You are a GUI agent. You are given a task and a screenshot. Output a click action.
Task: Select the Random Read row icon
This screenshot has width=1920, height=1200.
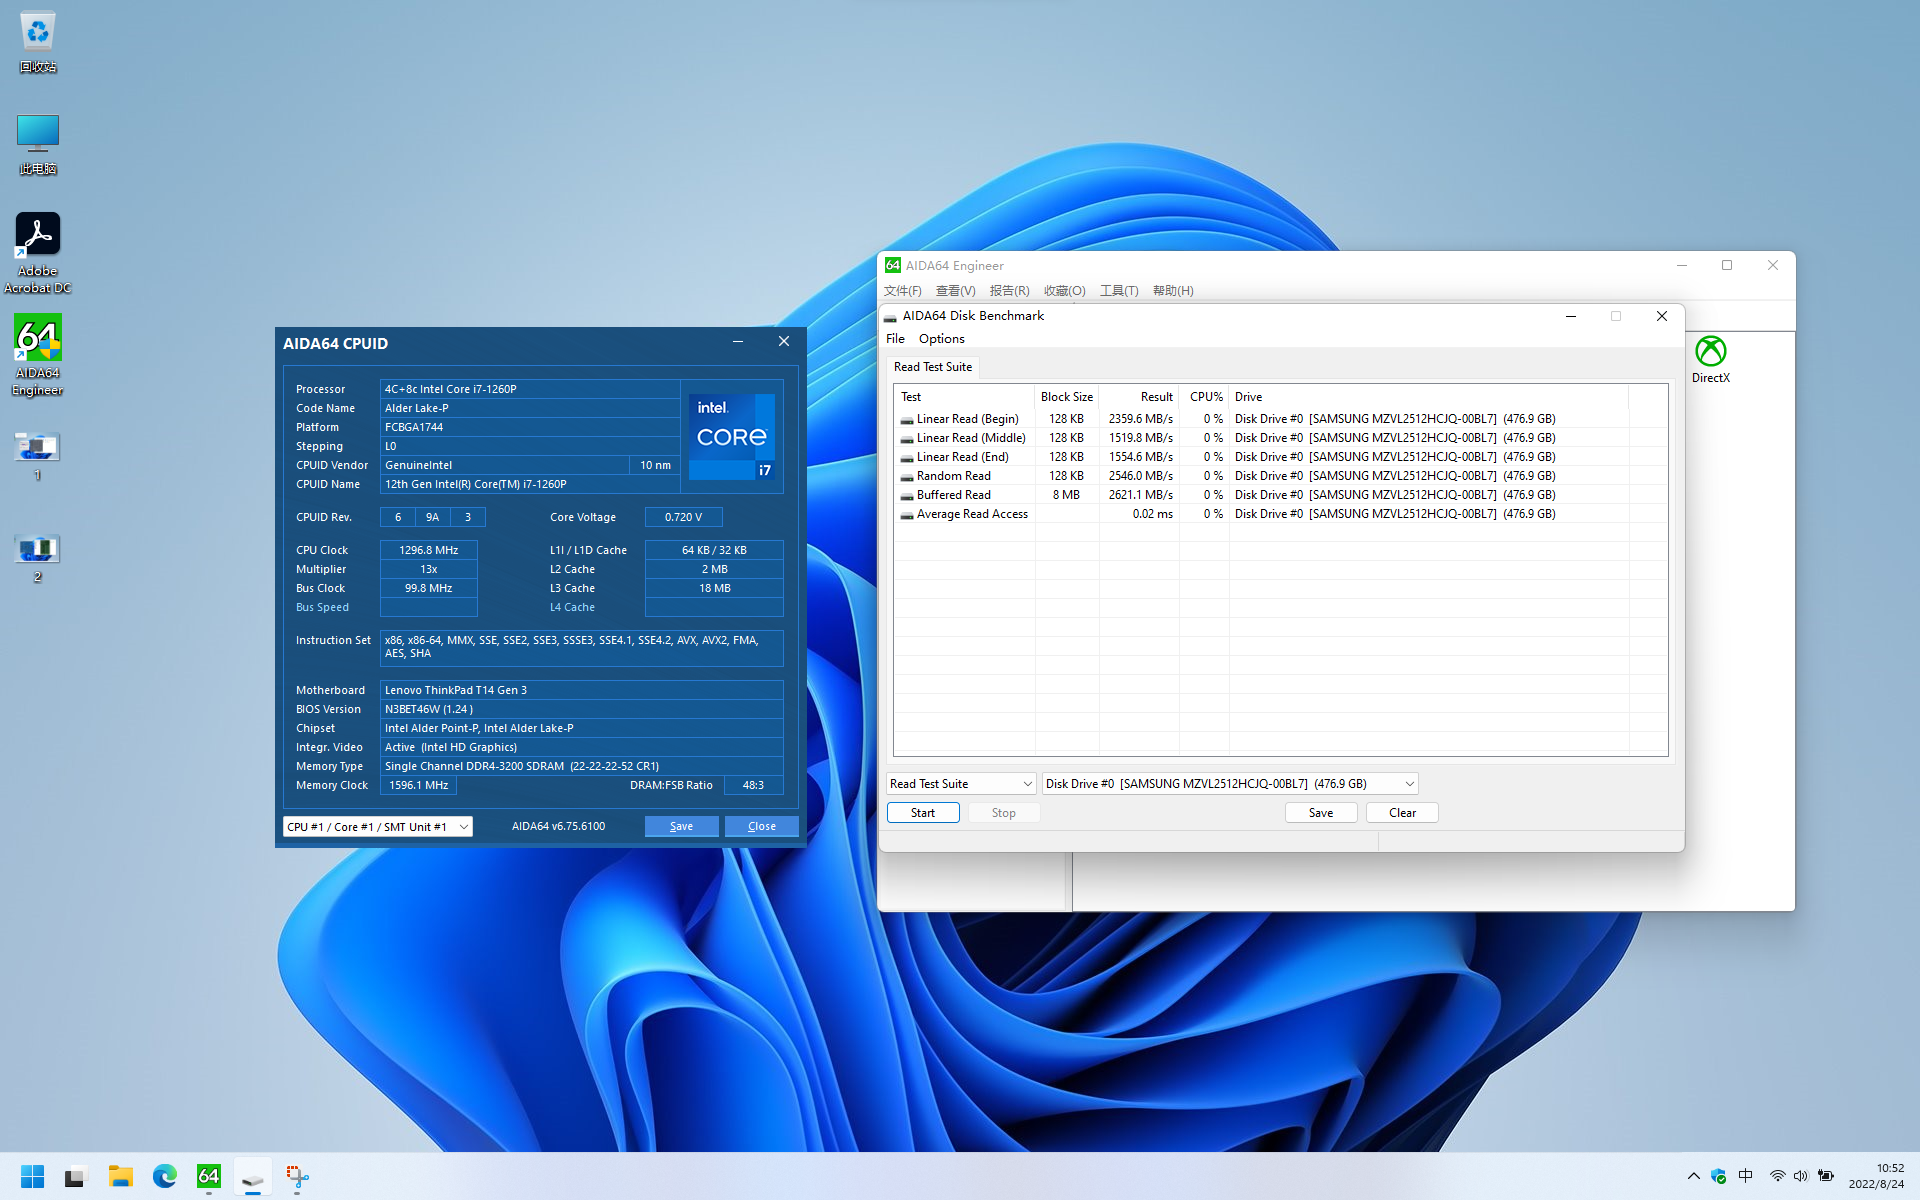point(906,477)
